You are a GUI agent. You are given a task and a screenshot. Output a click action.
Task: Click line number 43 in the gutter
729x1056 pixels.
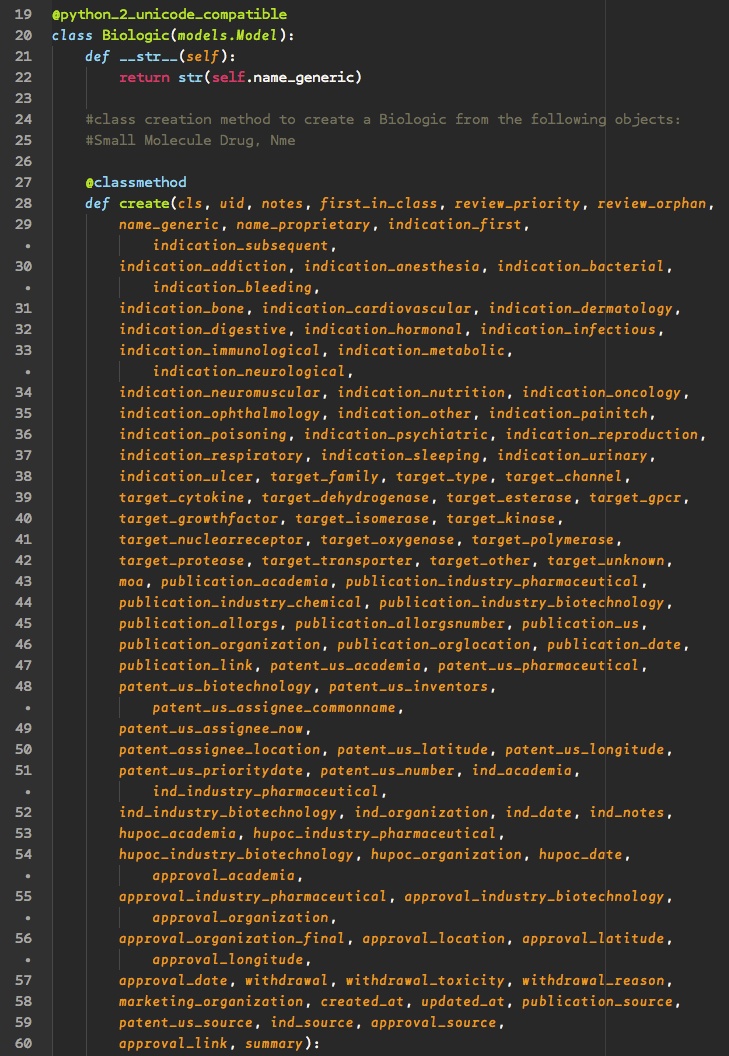pyautogui.click(x=23, y=581)
